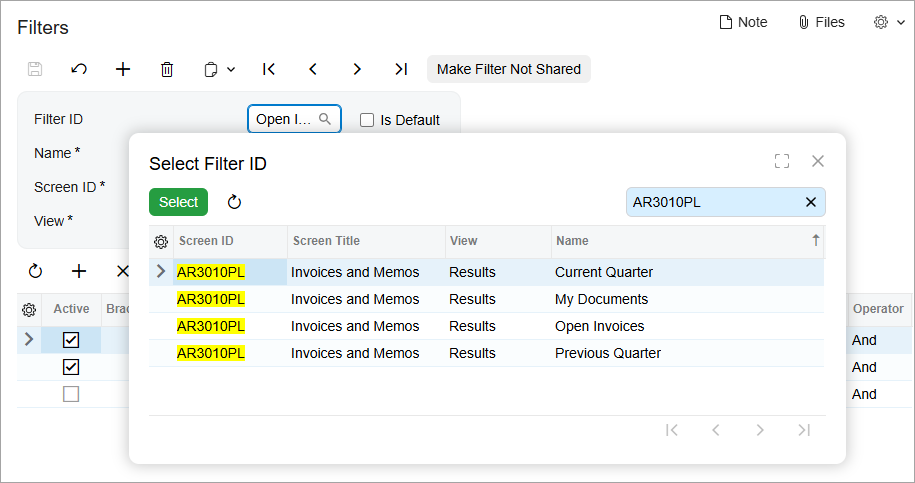This screenshot has width=915, height=483.
Task: Click AR3010PL in the My Documents row
Action: 211,299
